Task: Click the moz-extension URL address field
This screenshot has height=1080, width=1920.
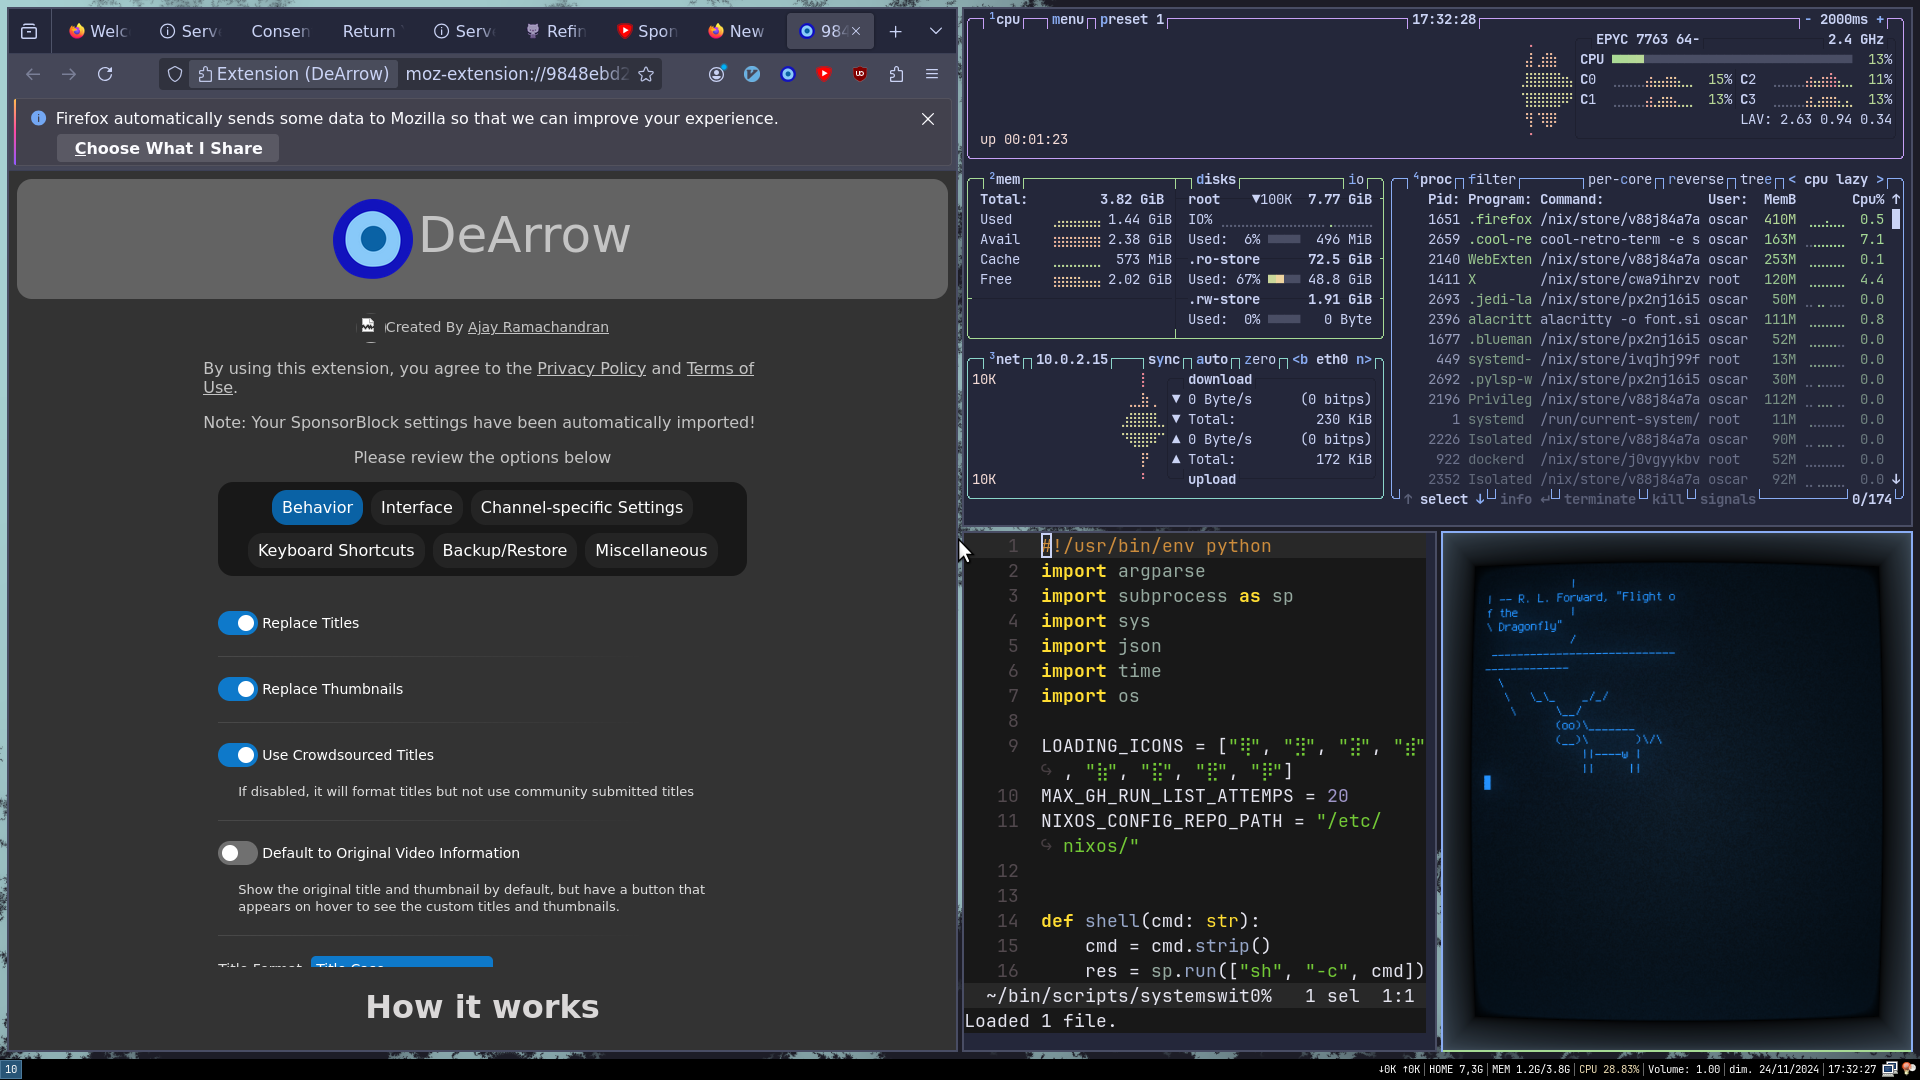Action: tap(516, 74)
